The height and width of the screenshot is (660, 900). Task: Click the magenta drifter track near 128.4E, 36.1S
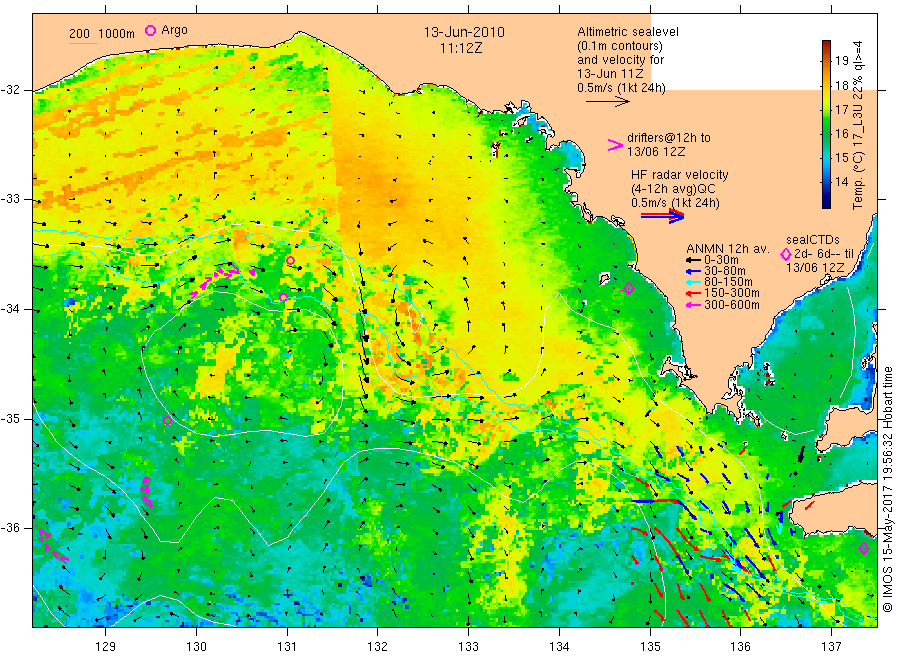(52, 543)
